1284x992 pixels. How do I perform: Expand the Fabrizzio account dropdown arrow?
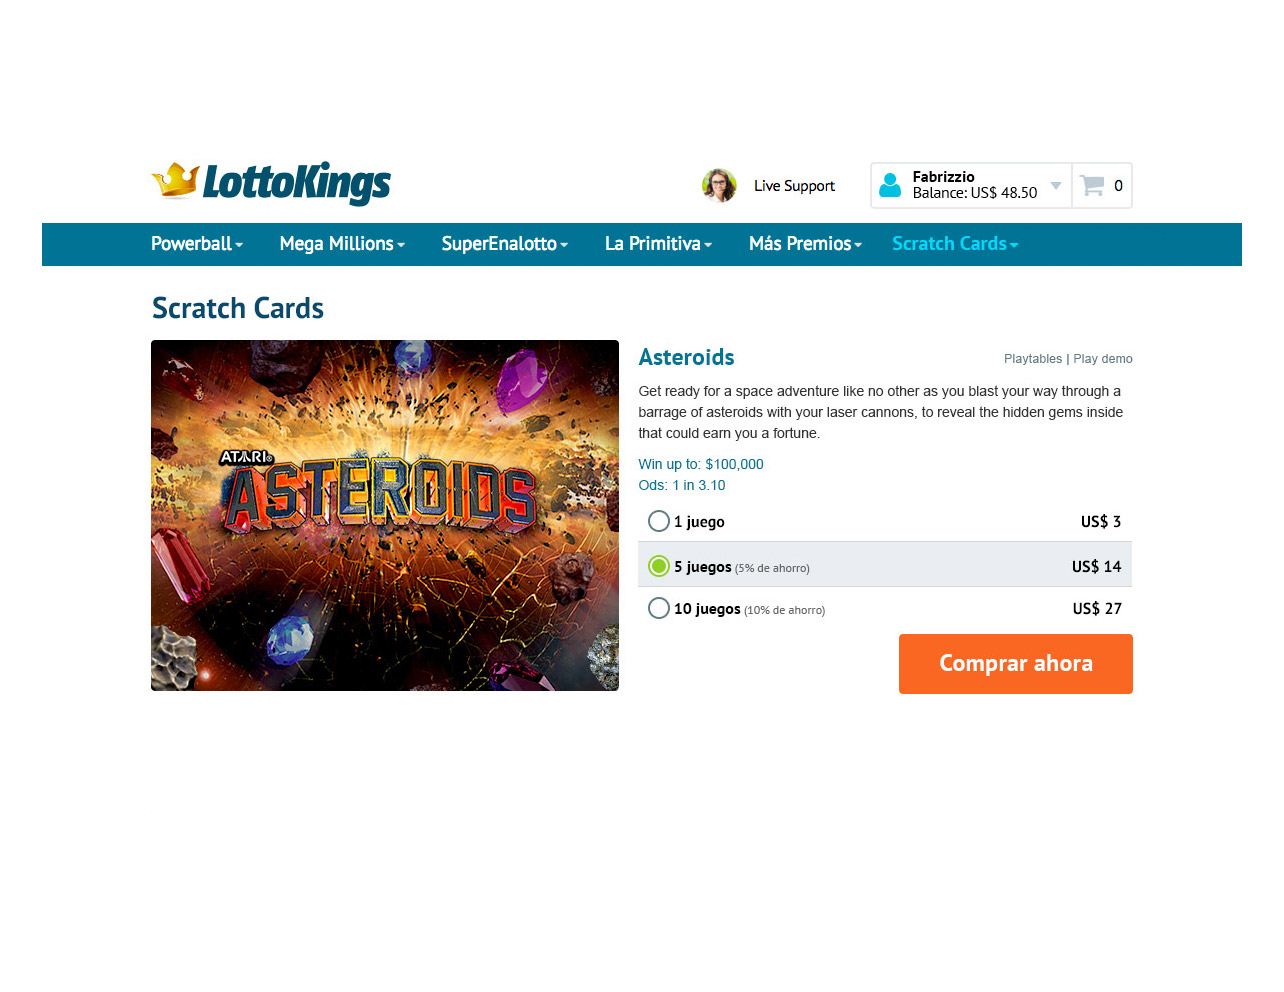pyautogui.click(x=1056, y=186)
